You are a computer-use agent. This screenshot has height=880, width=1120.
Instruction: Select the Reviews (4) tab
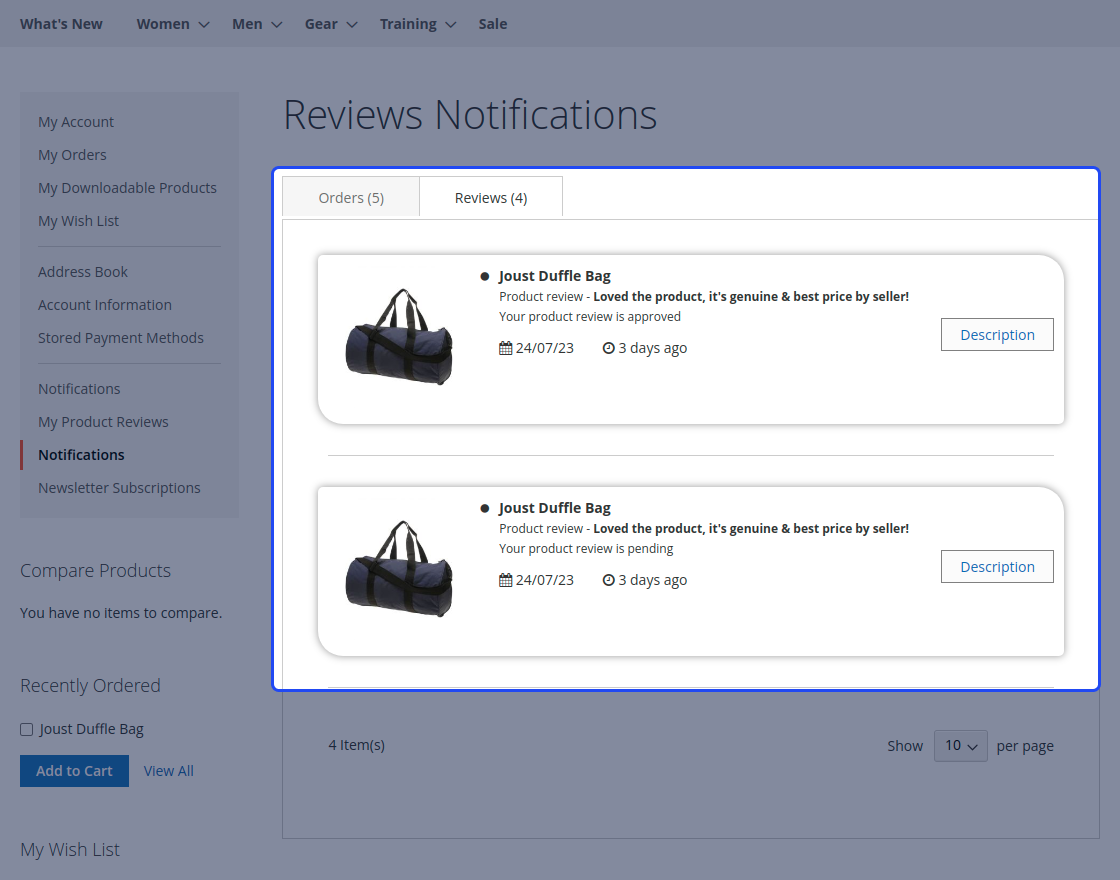pos(491,197)
